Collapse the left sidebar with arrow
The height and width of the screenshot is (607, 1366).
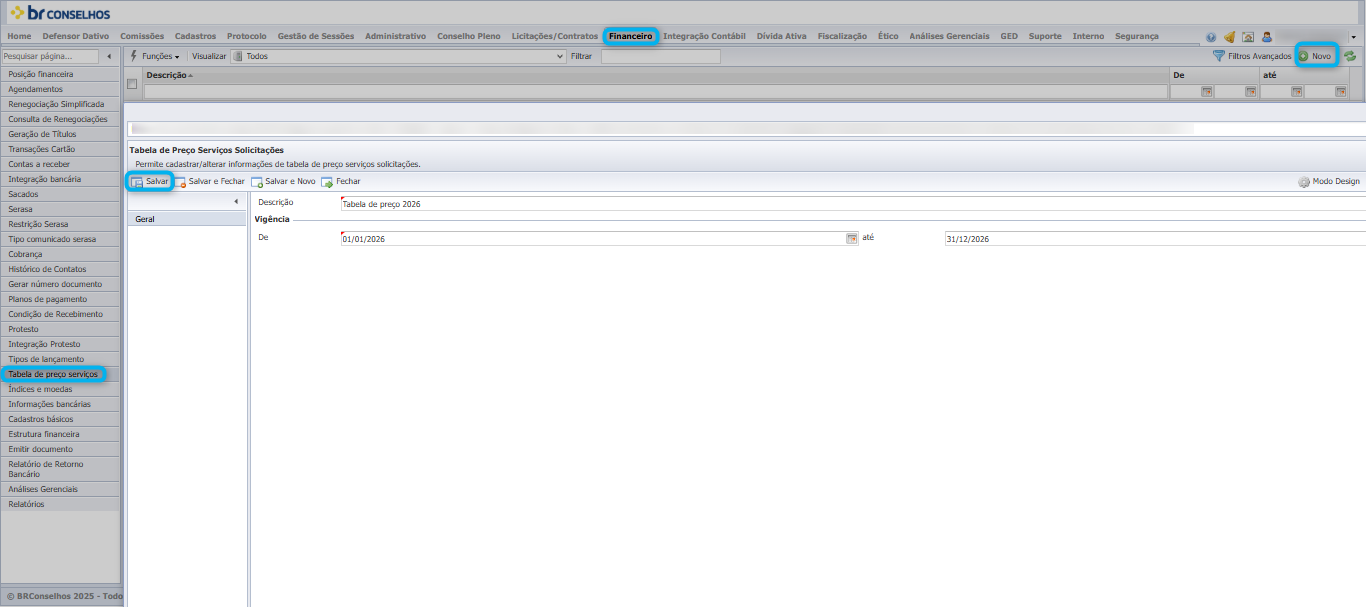click(x=109, y=57)
